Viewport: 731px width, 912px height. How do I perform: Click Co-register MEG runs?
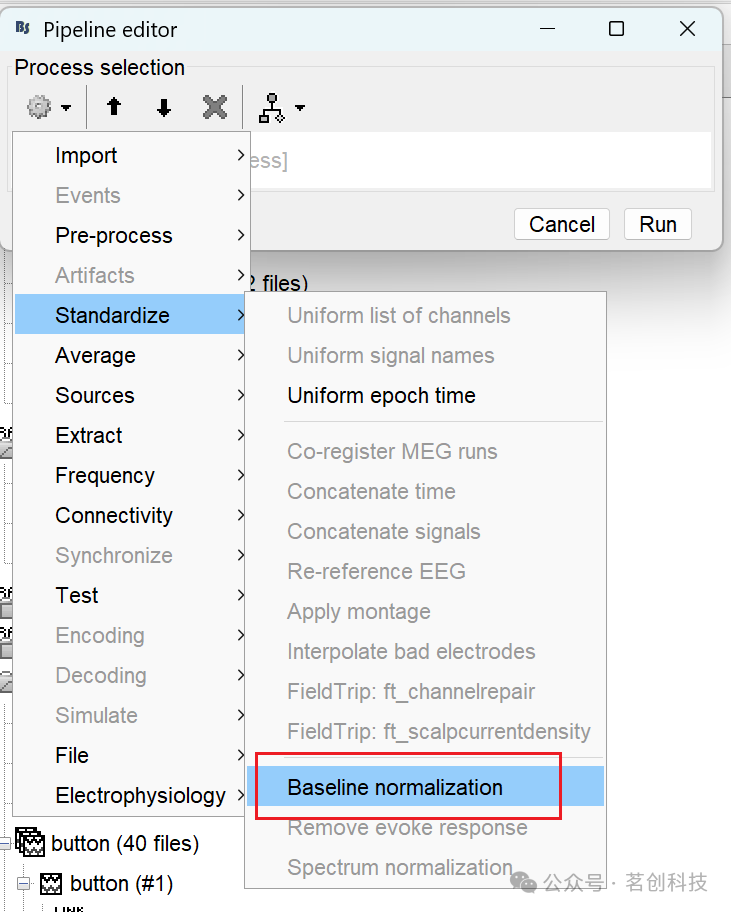426,451
